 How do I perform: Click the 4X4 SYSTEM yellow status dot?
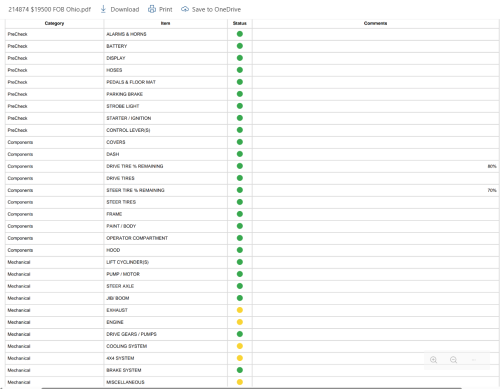pyautogui.click(x=240, y=358)
